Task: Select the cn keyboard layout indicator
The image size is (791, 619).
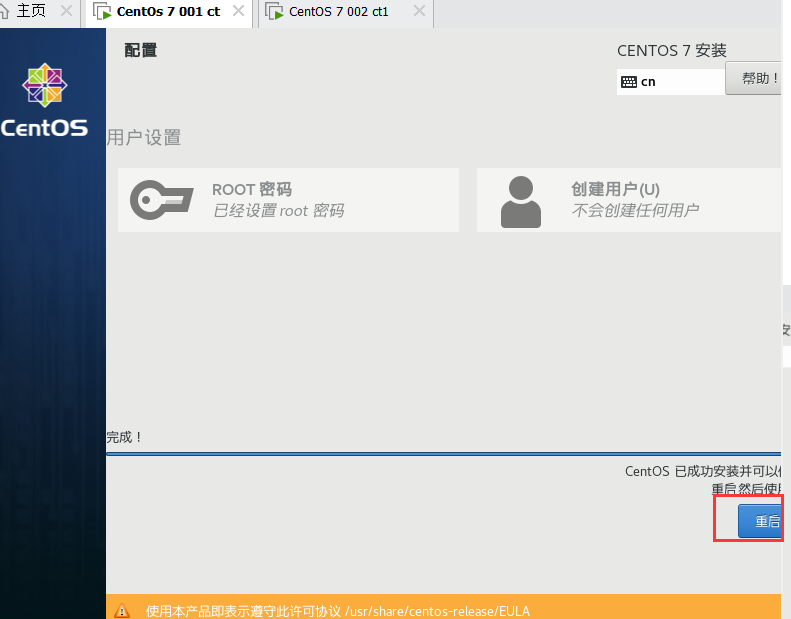Action: click(670, 82)
